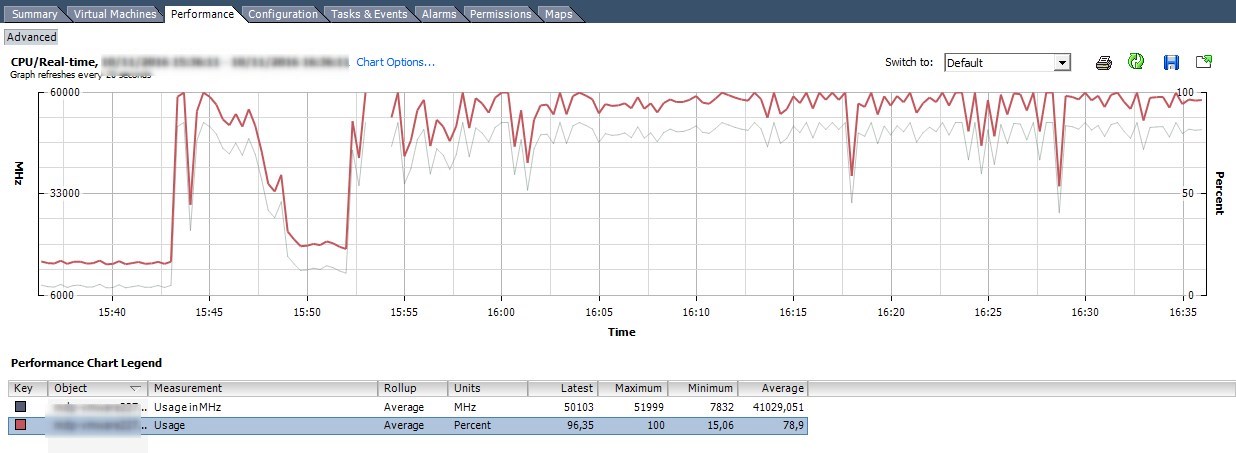Click the Advanced view button
The image size is (1236, 453).
coord(32,37)
